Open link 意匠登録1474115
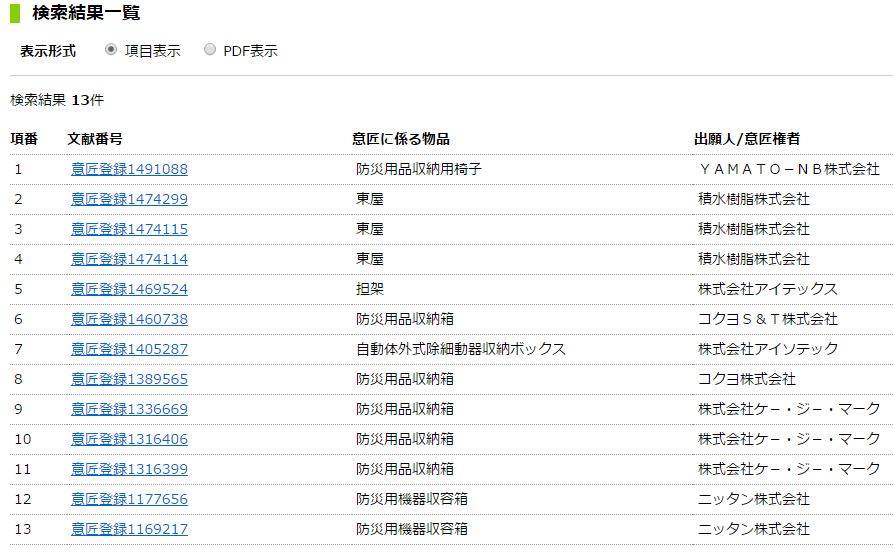This screenshot has width=893, height=556. pos(129,229)
